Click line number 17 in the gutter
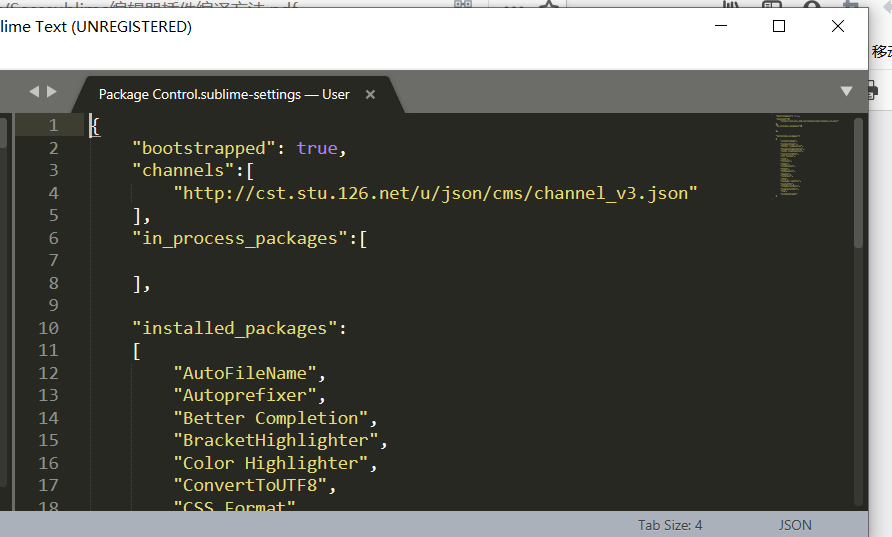Screen dimensions: 892x537 point(48,485)
